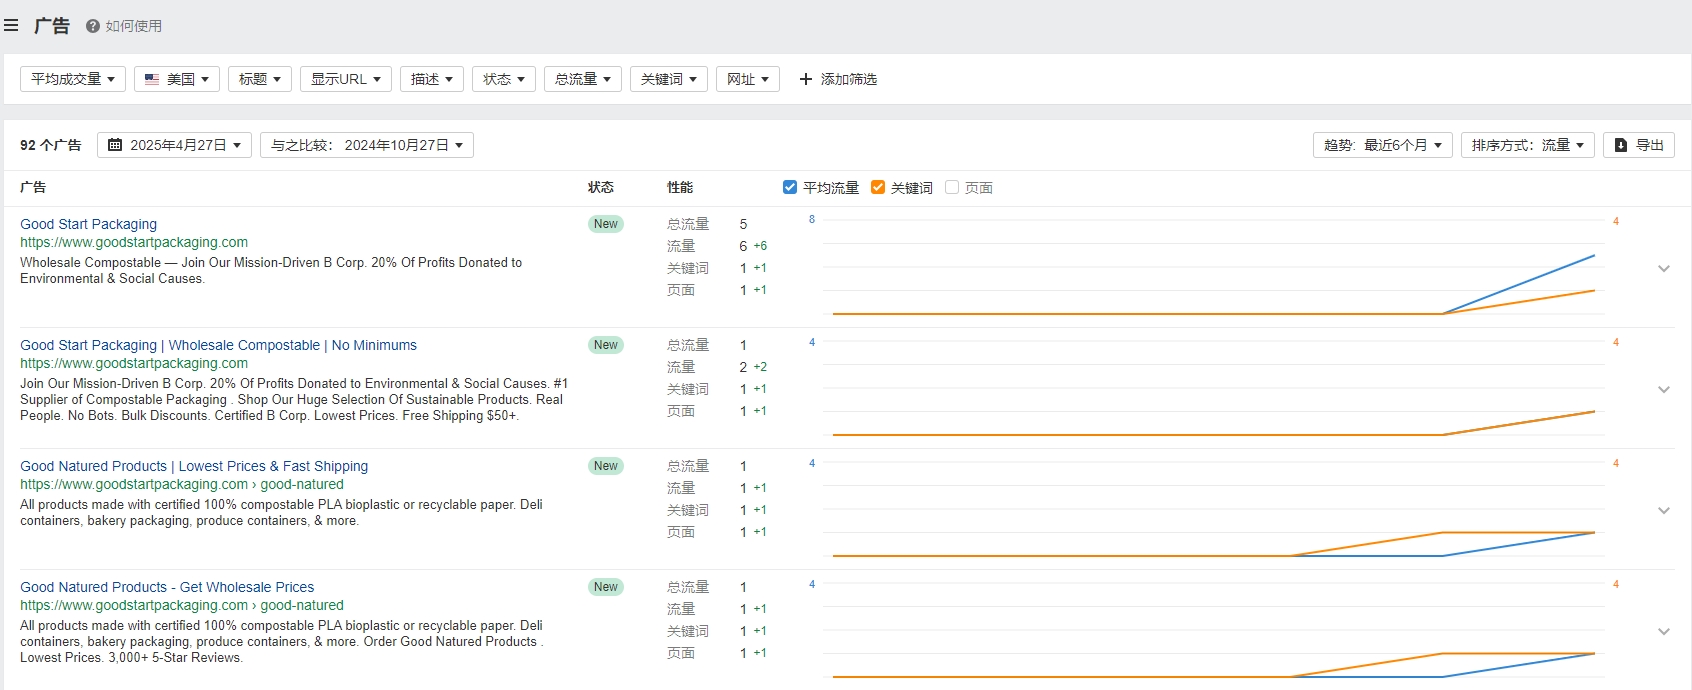
Task: Open Good Natured Products | Lowest Prices link
Action: (194, 466)
